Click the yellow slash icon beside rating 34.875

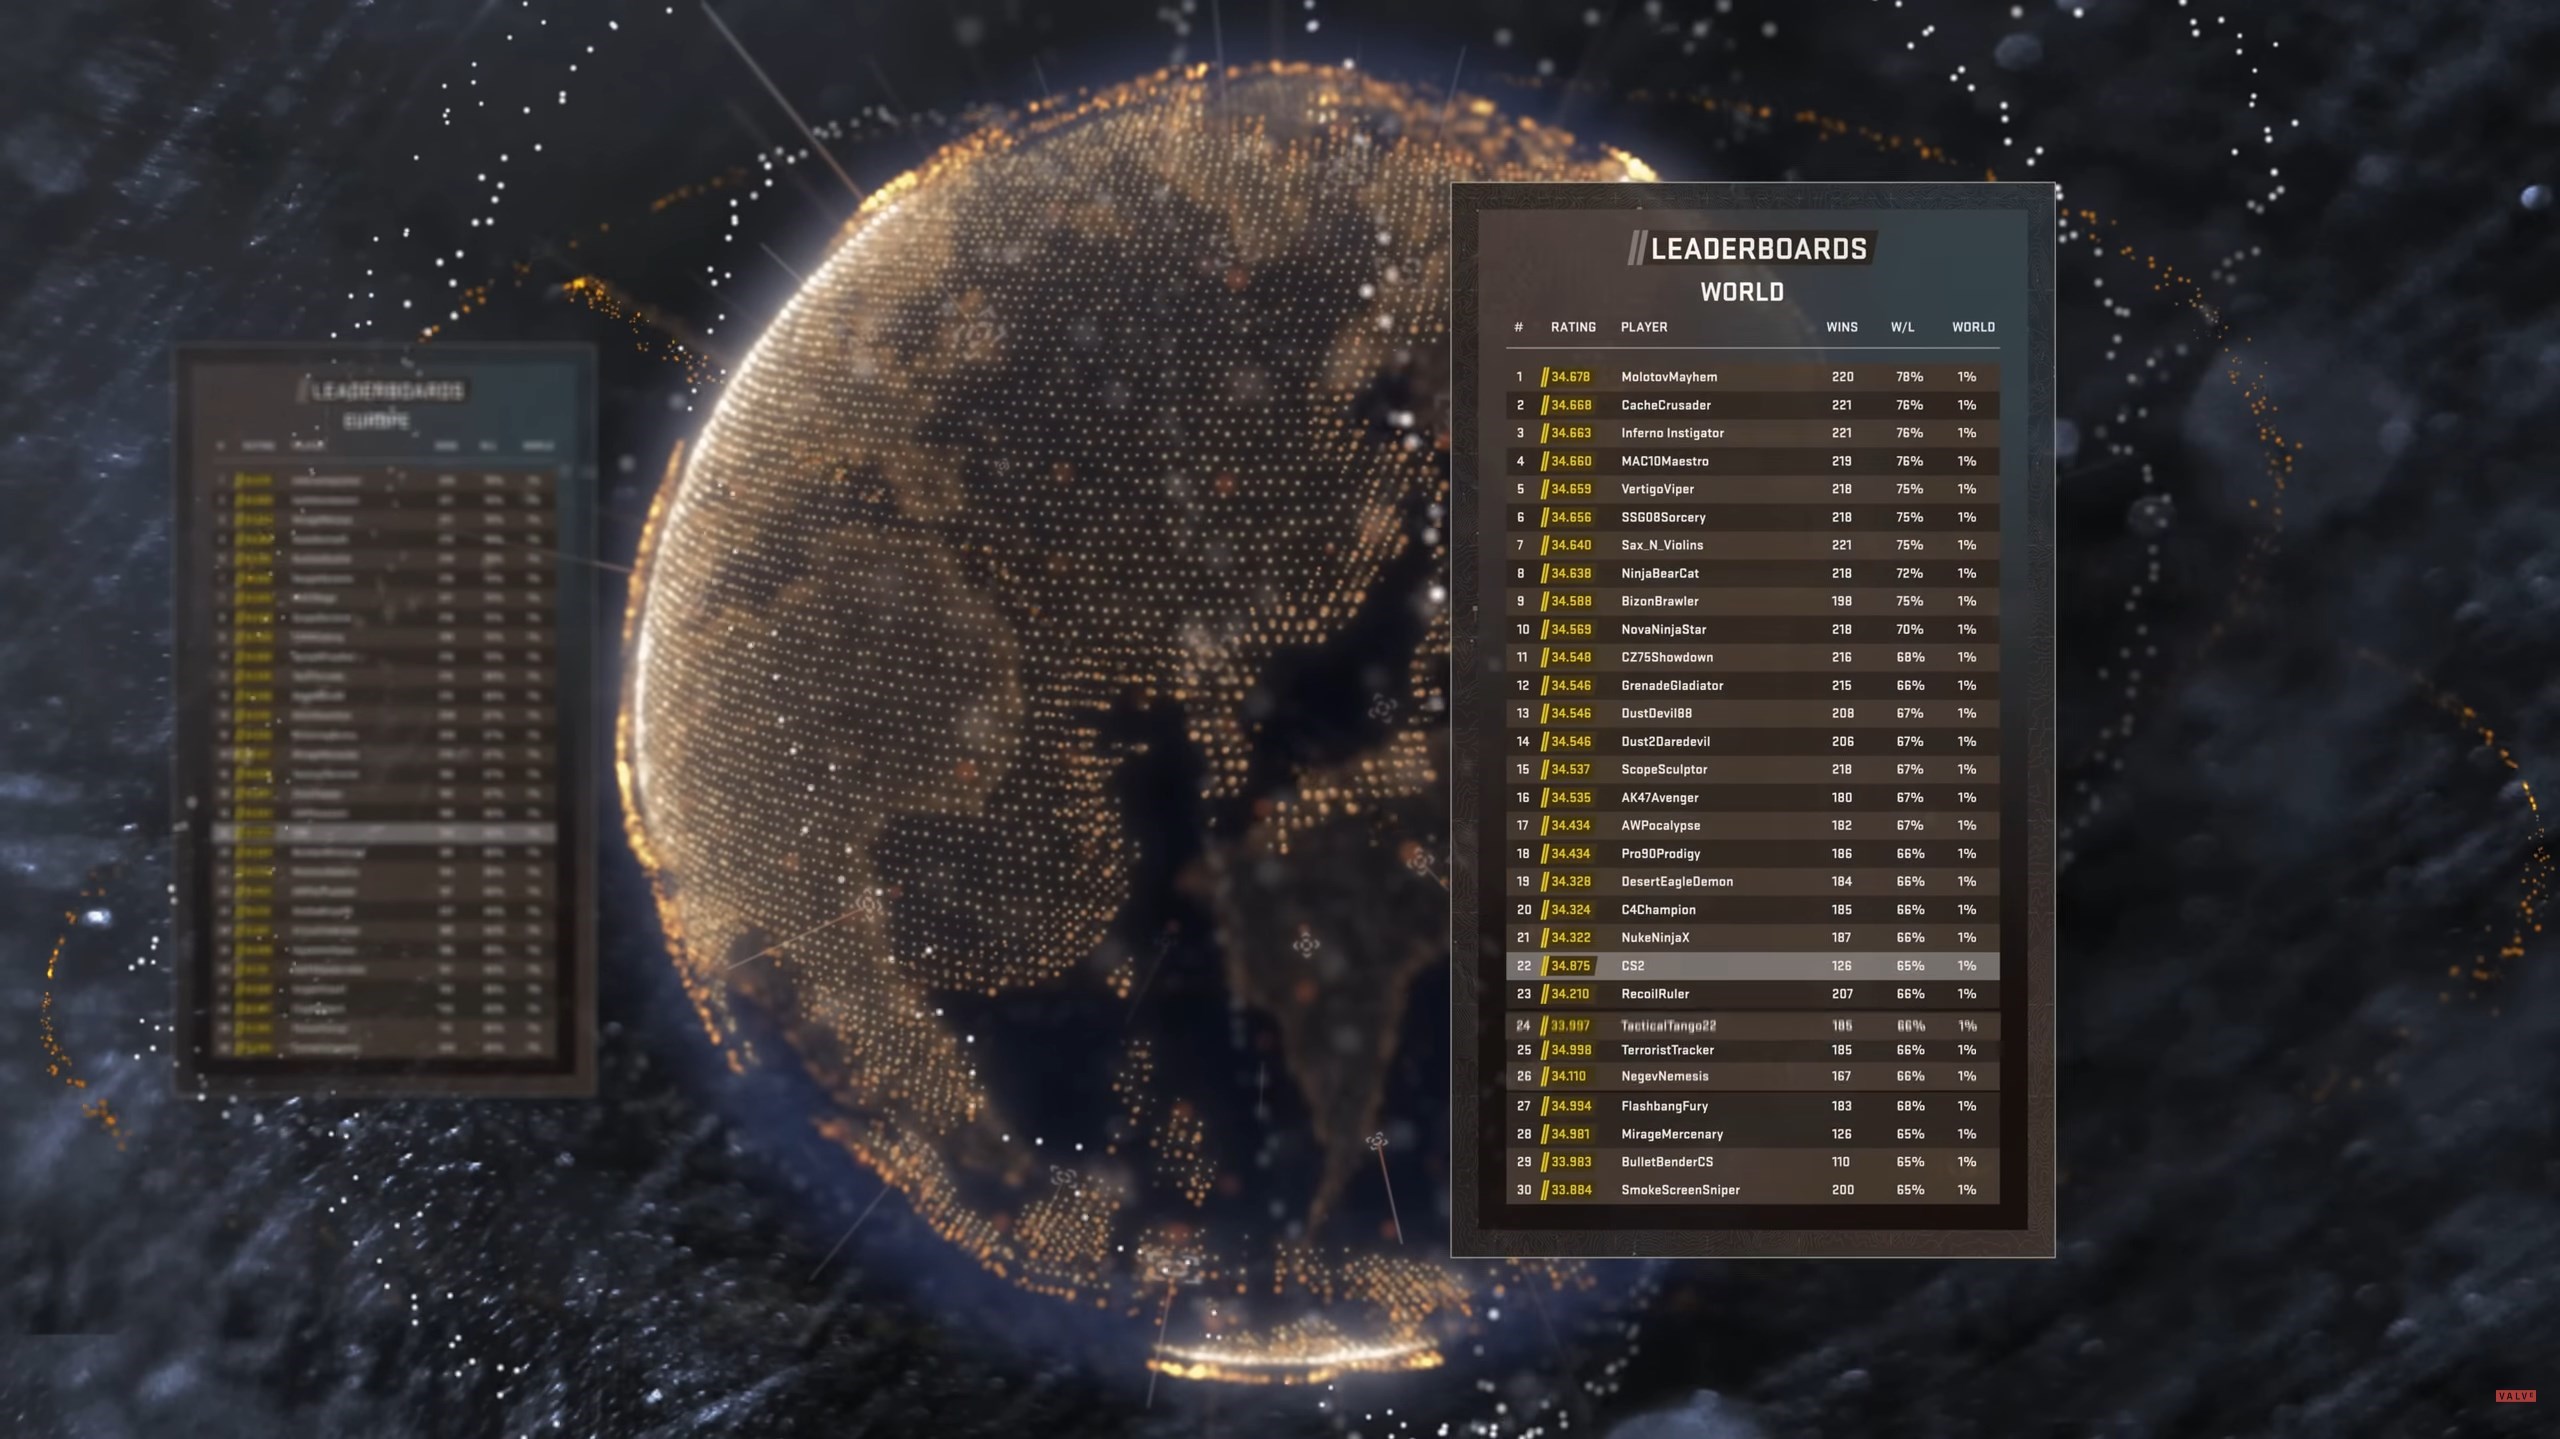[1545, 966]
